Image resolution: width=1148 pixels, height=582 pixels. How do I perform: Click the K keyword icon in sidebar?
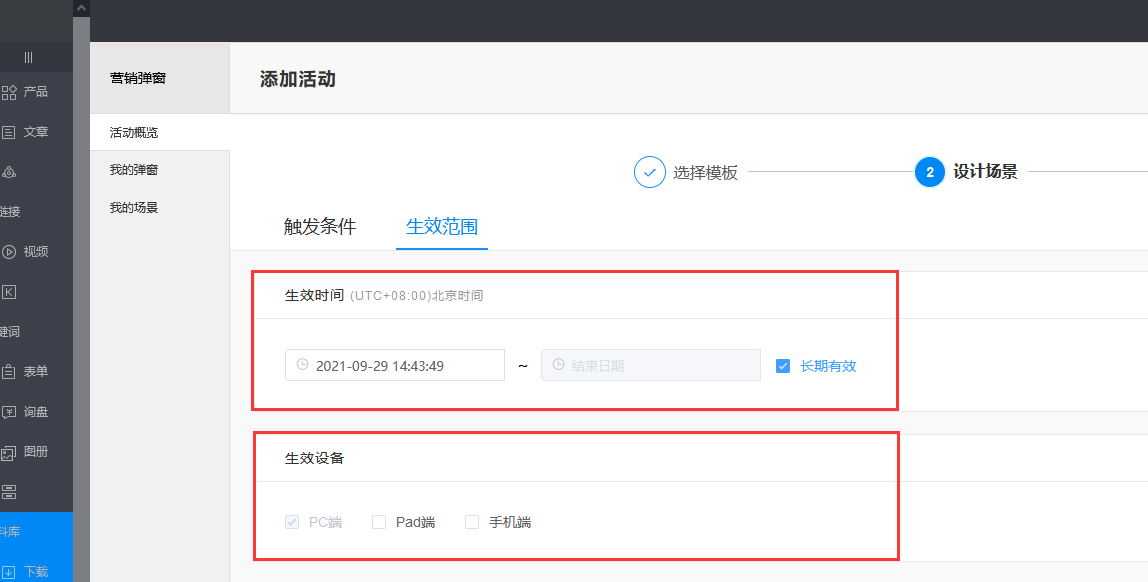(9, 292)
